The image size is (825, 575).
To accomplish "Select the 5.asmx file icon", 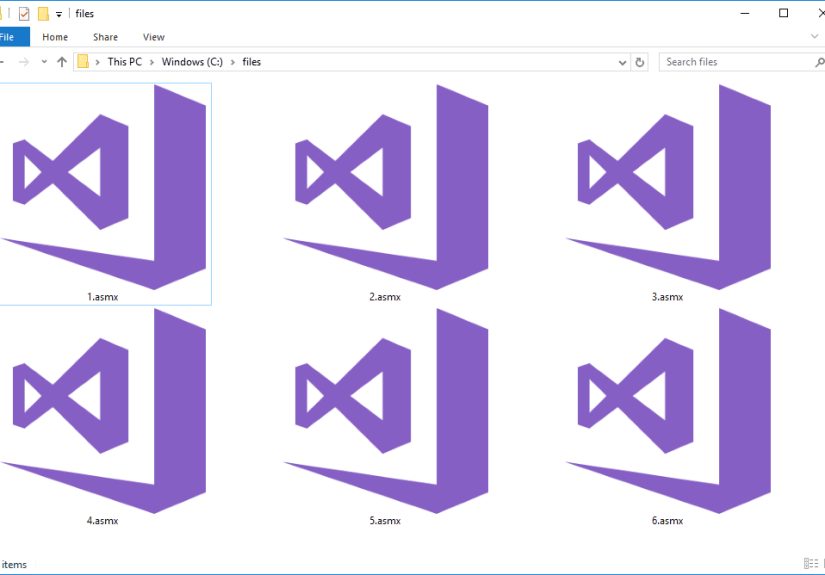I will [x=386, y=411].
